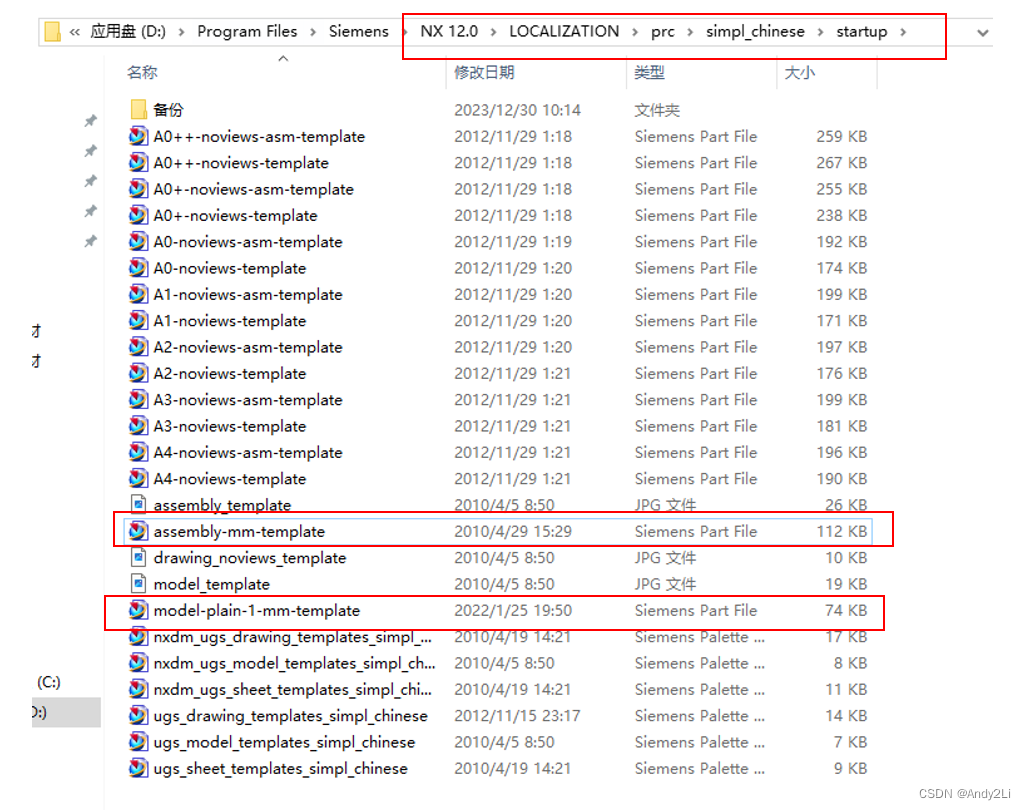Expand the chevron after LOCALIZATION breadcrumb
The width and height of the screenshot is (1026, 810).
635,31
